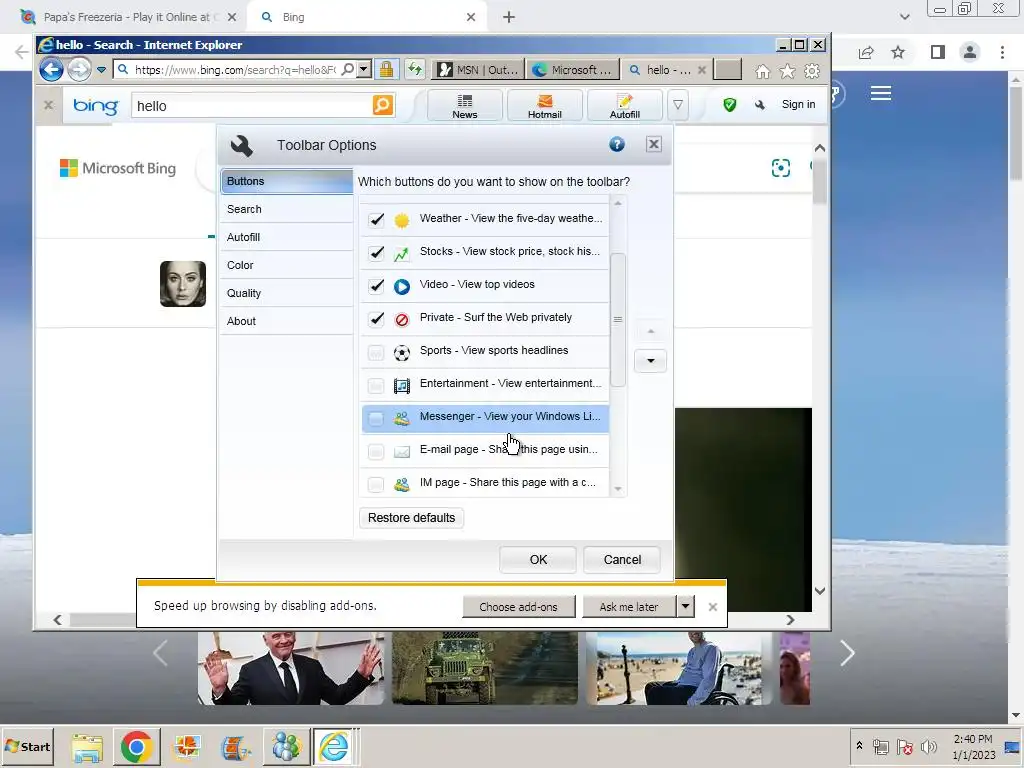
Task: Open Internet Explorer home icon
Action: (x=762, y=71)
